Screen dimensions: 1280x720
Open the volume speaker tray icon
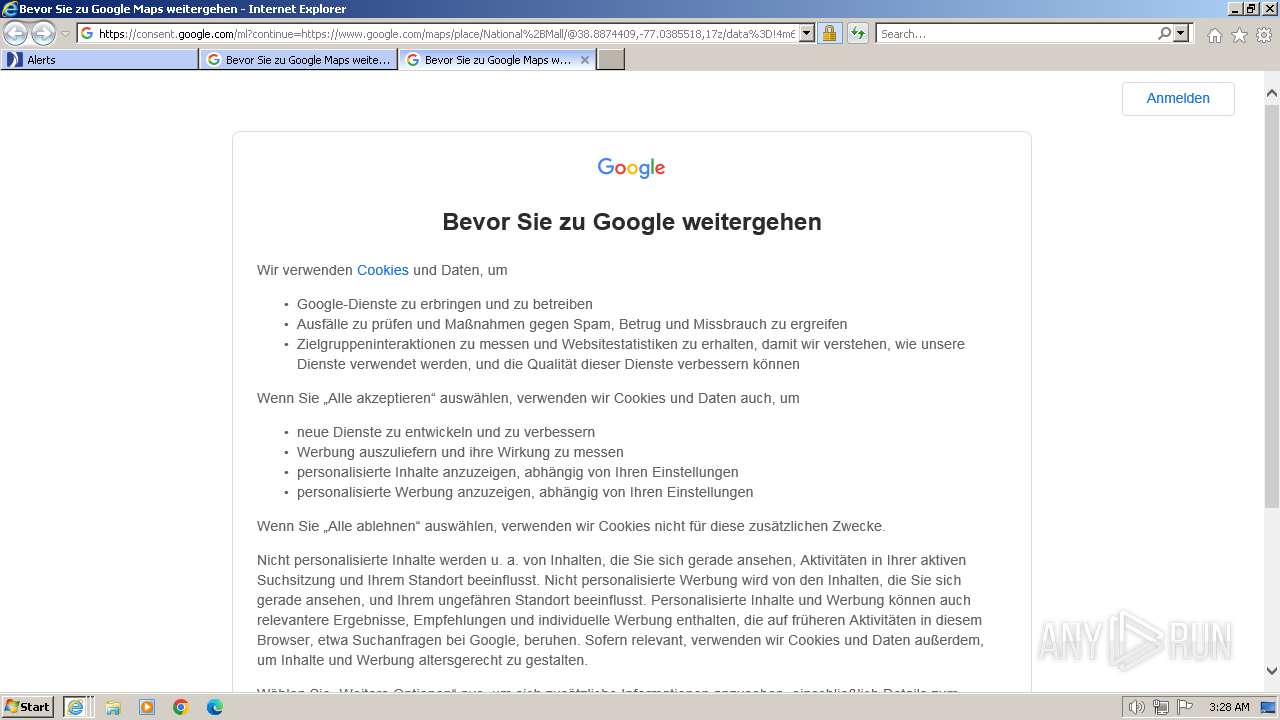(1136, 707)
